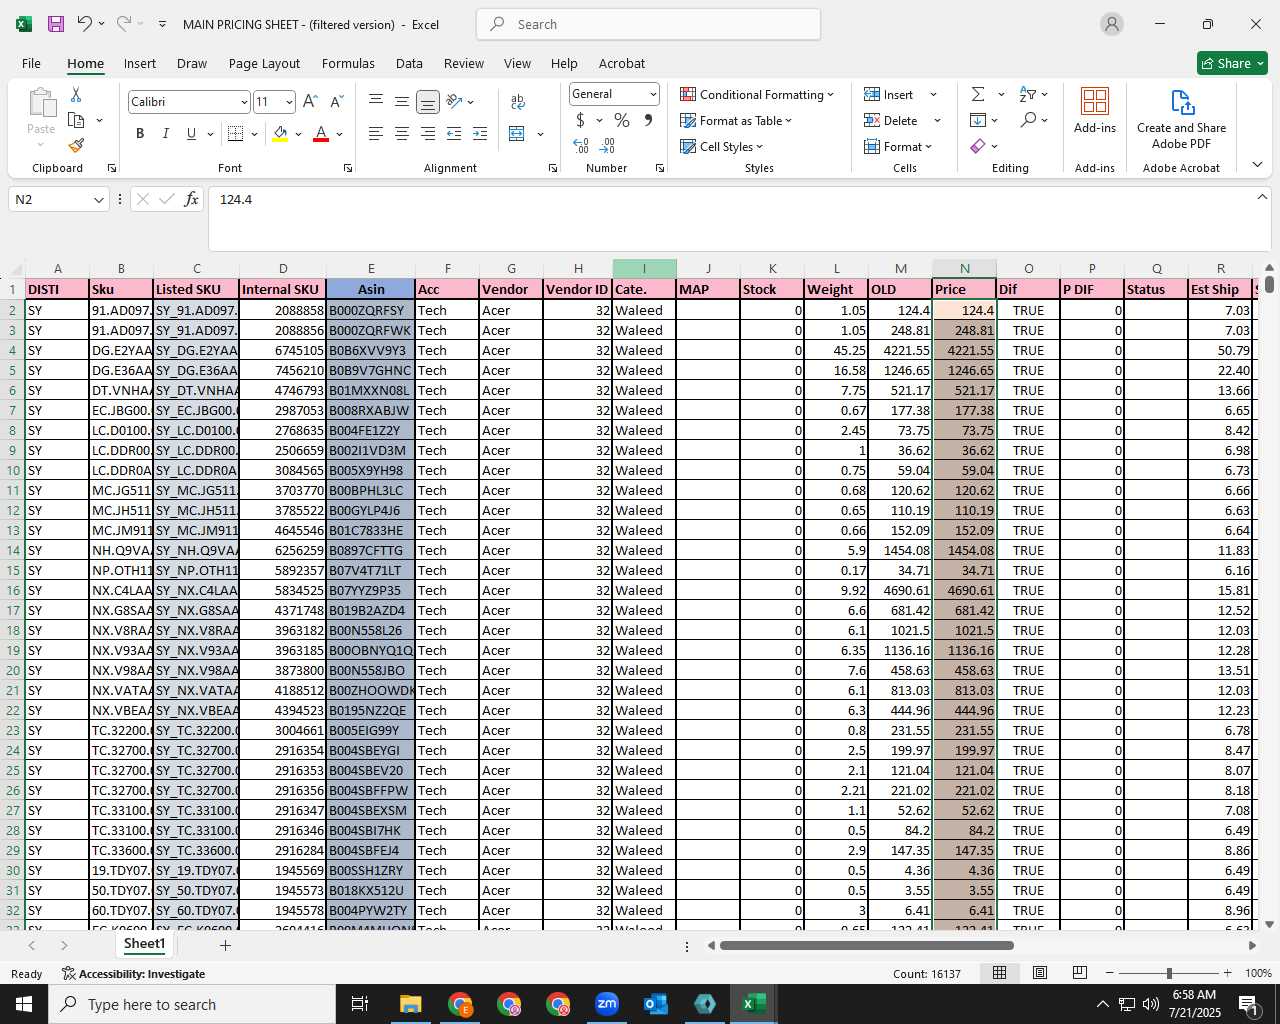The height and width of the screenshot is (1024, 1280).
Task: Apply the yellow fill color swatch
Action: pos(280,133)
